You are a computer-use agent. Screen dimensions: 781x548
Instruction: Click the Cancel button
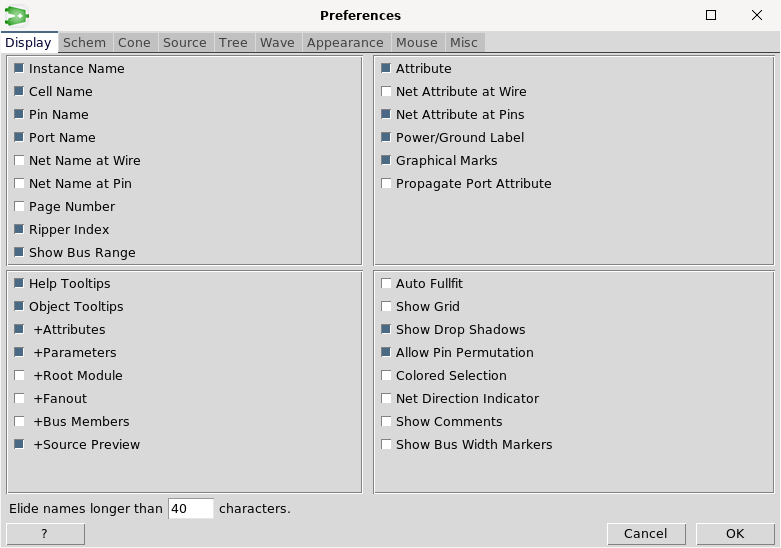[645, 534]
